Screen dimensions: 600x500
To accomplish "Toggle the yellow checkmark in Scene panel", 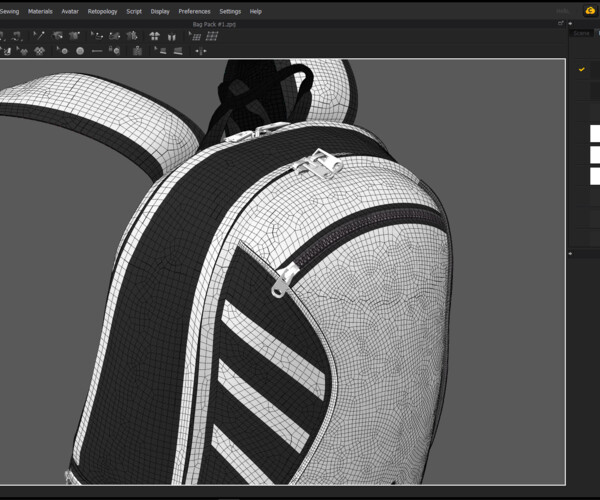I will [582, 69].
